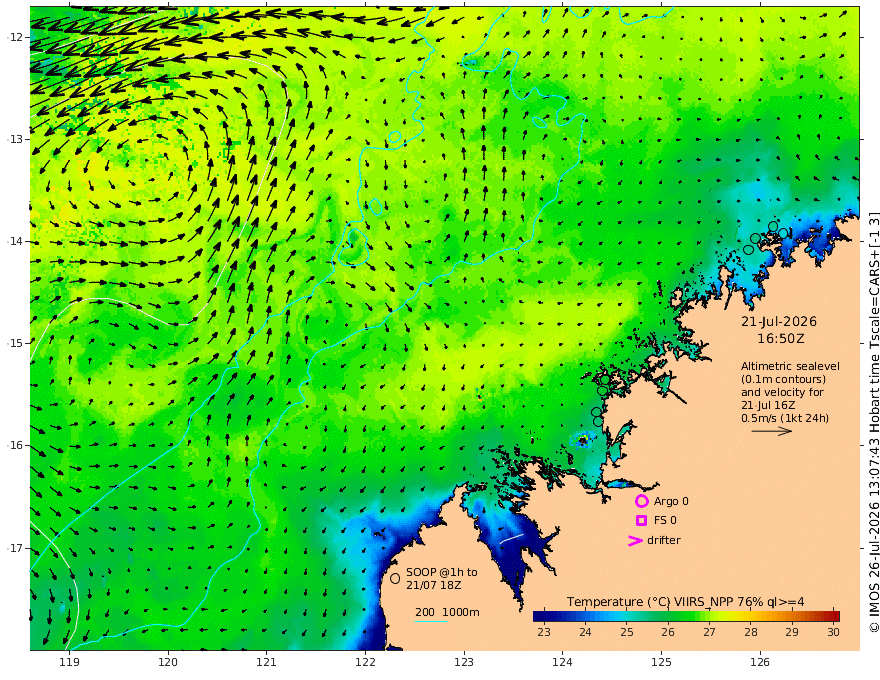Click latitude axis label -16
The image size is (880, 680).
pos(15,445)
